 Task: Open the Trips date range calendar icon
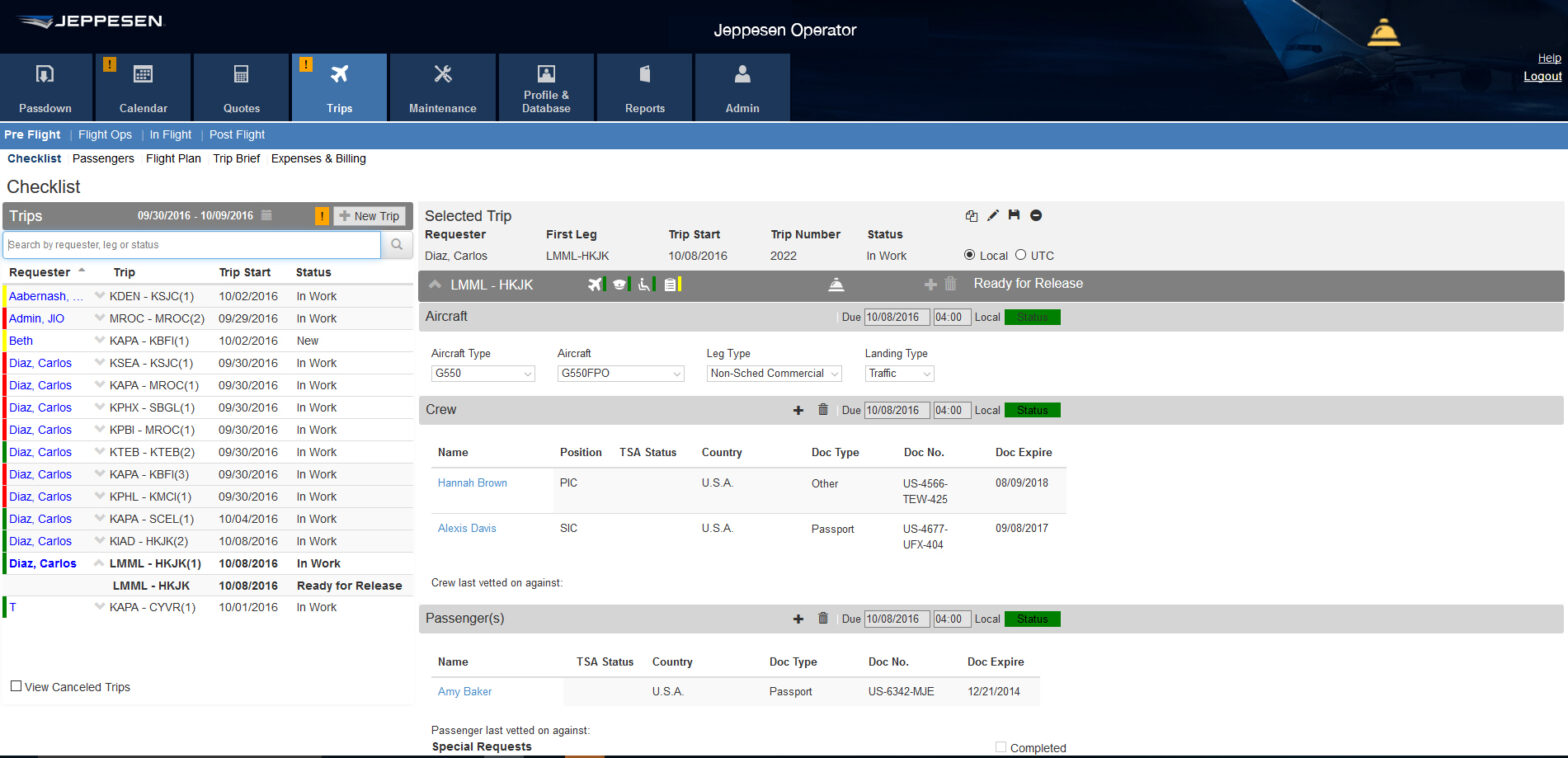pos(266,215)
